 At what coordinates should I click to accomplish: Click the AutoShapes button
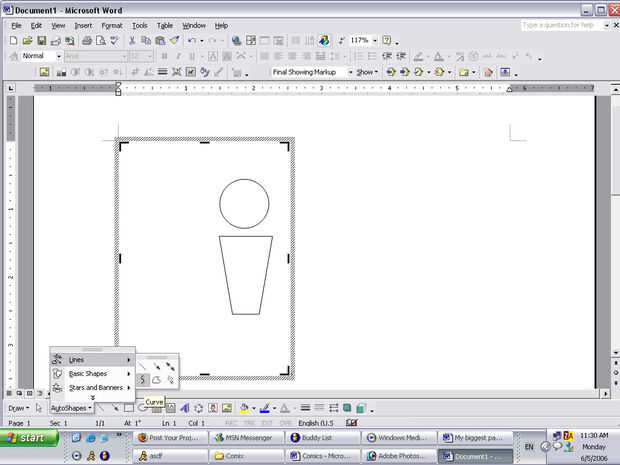[71, 408]
